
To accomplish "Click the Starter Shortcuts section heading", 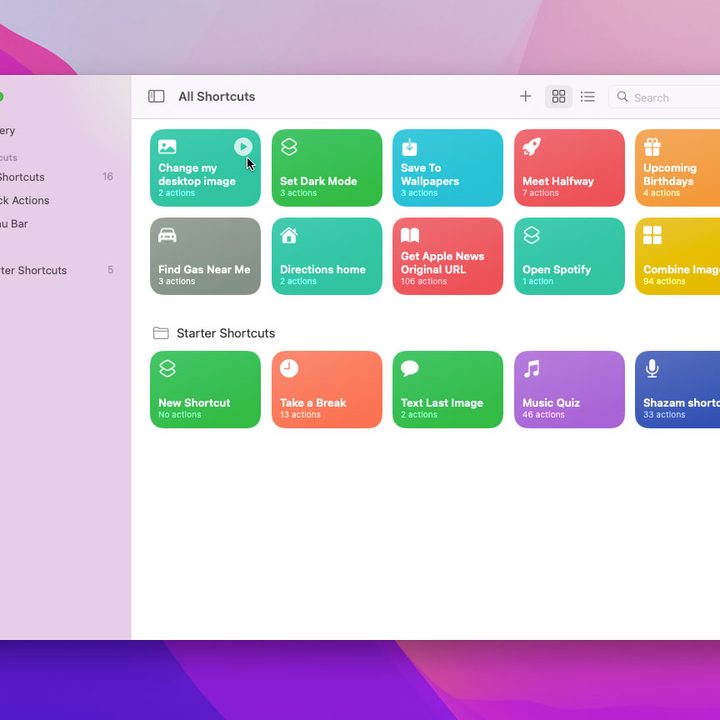I will (225, 333).
